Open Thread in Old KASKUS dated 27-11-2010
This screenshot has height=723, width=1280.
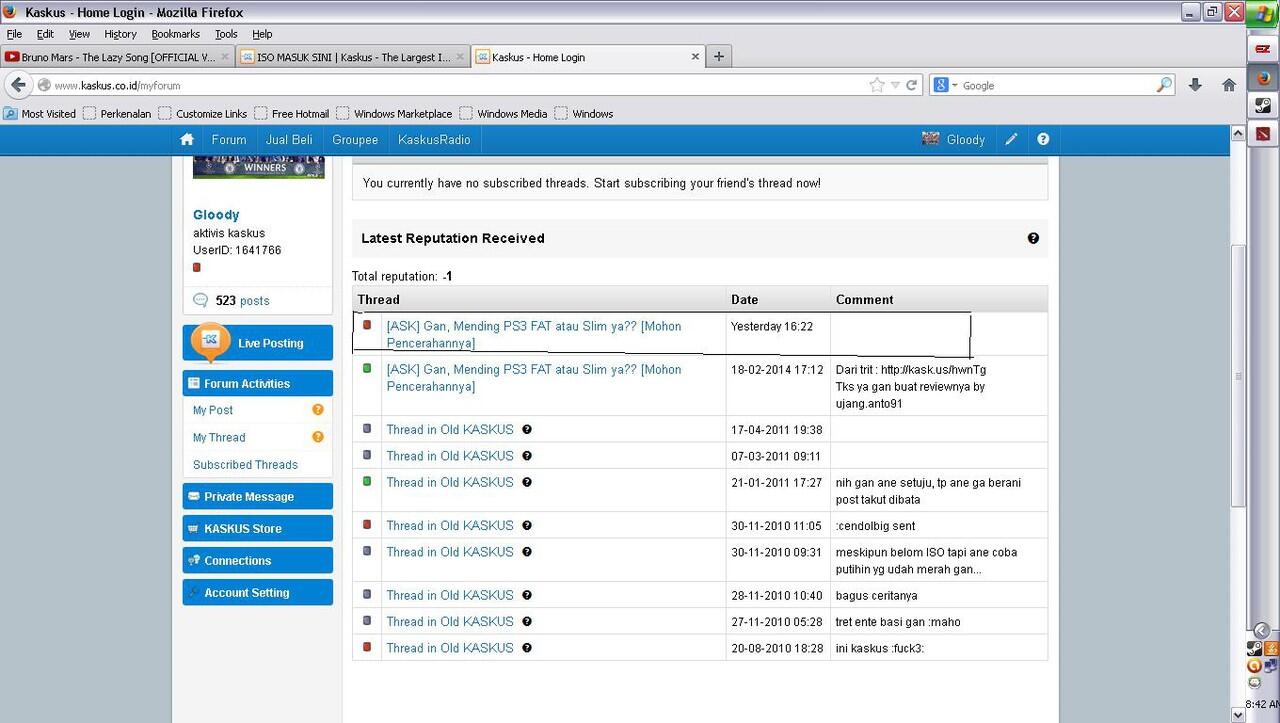[450, 622]
